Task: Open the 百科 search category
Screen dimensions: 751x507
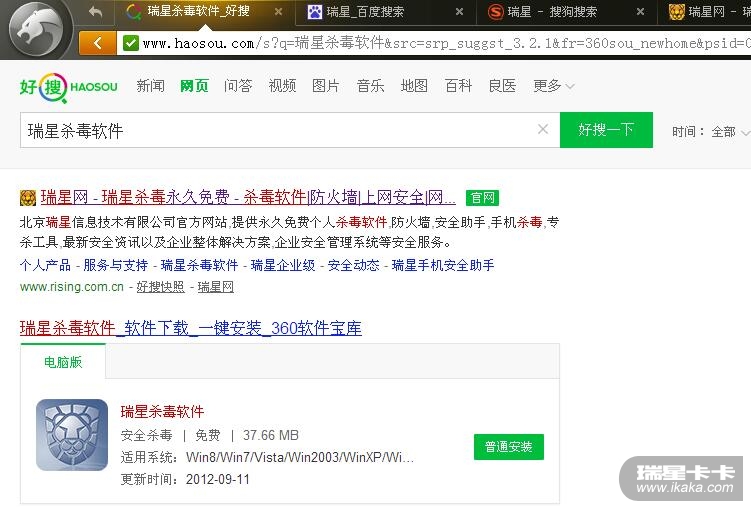Action: (458, 86)
